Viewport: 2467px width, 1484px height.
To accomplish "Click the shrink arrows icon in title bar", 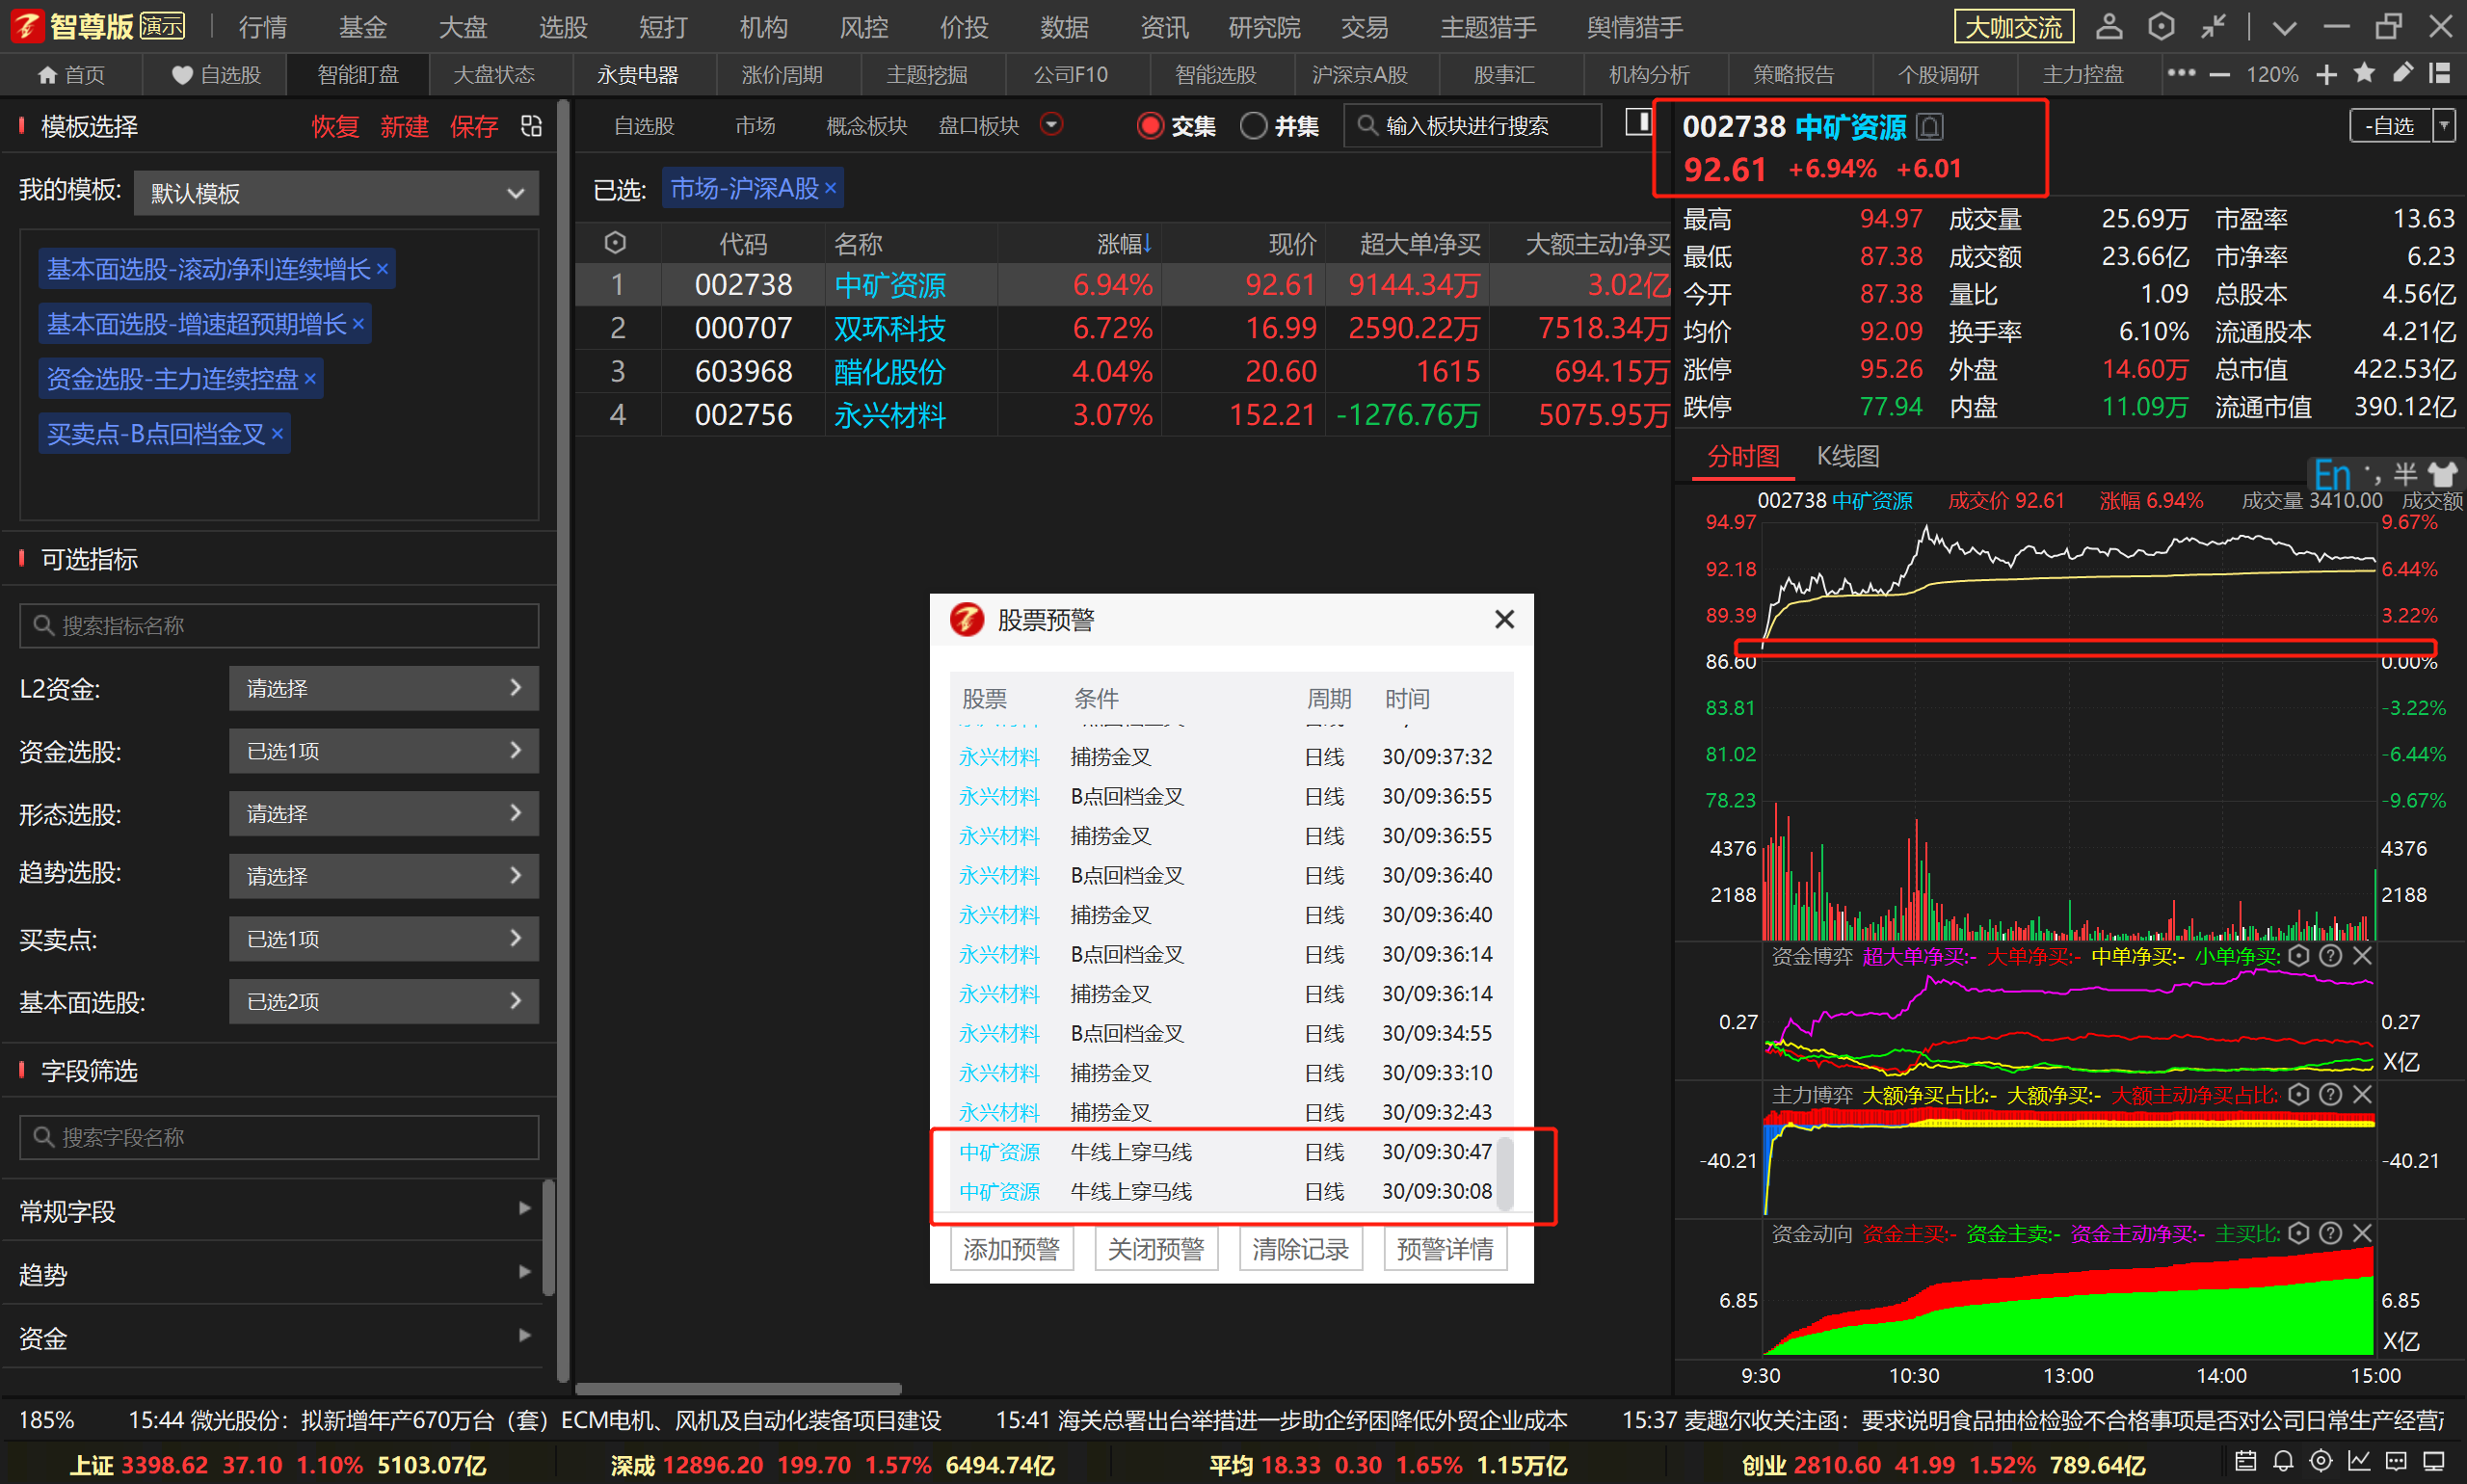I will [x=2212, y=27].
